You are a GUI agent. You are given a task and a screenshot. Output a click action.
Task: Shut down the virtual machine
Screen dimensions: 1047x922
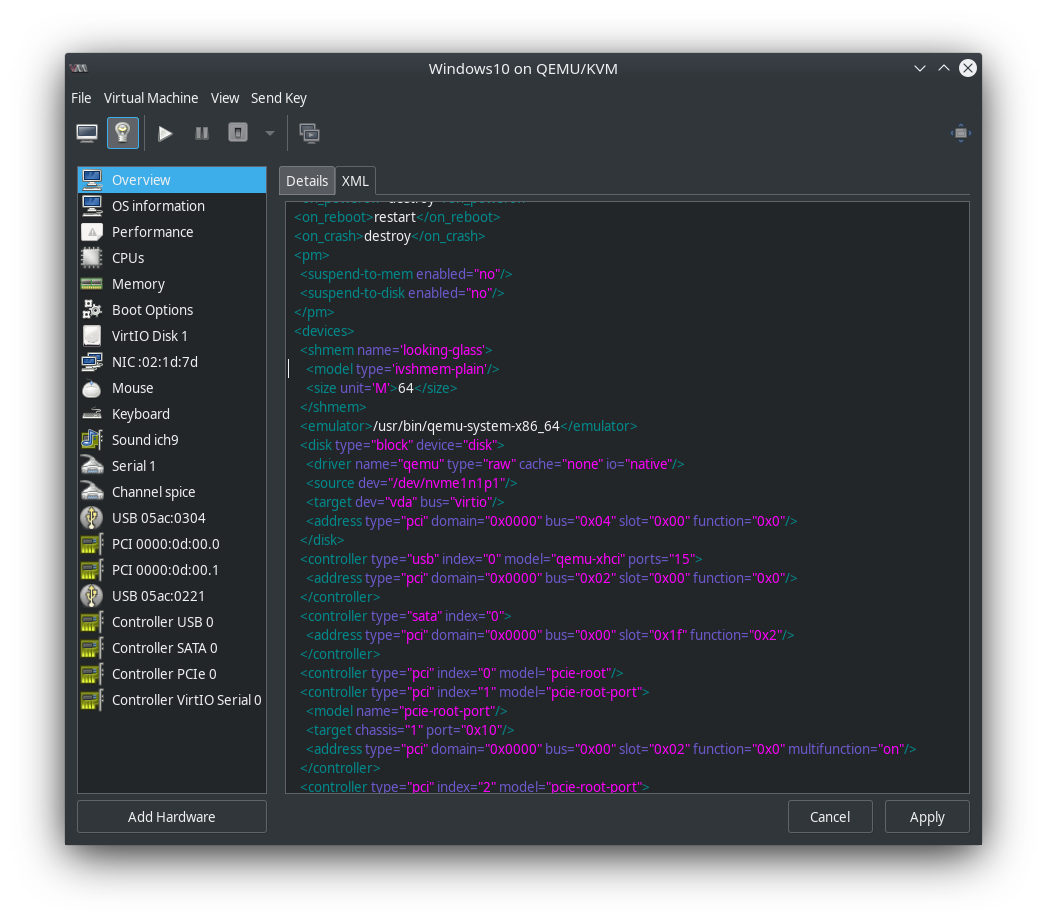[x=238, y=133]
